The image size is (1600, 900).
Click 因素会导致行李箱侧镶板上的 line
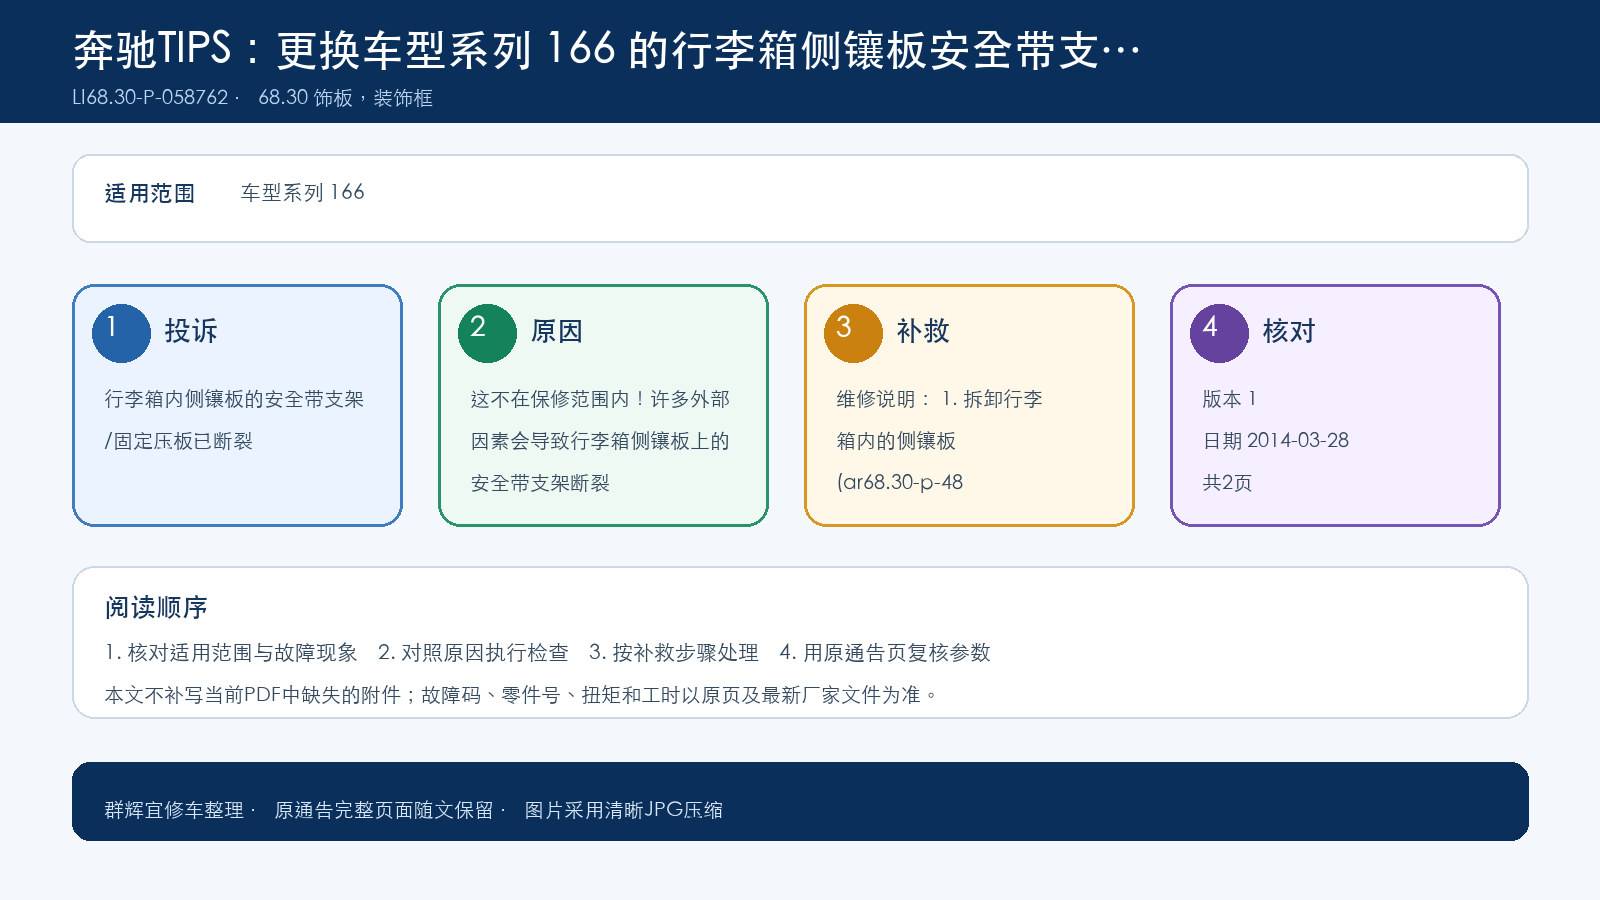pos(600,441)
